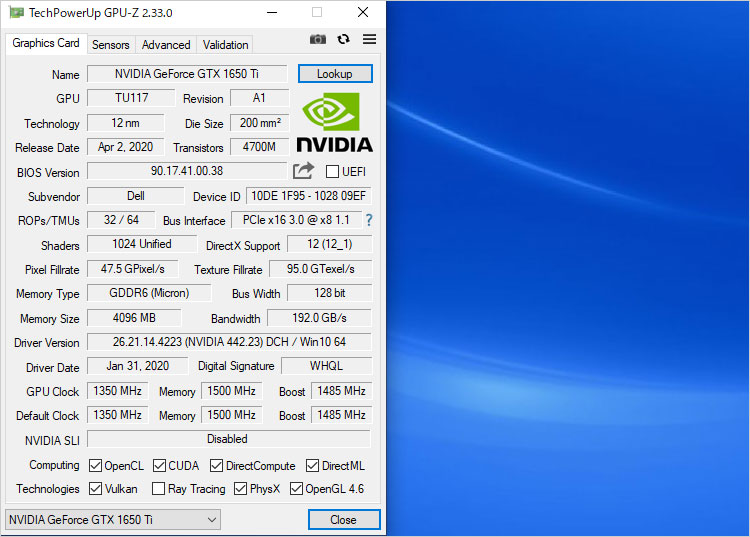750x537 pixels.
Task: Toggle the PhysX checkbox
Action: (x=240, y=488)
